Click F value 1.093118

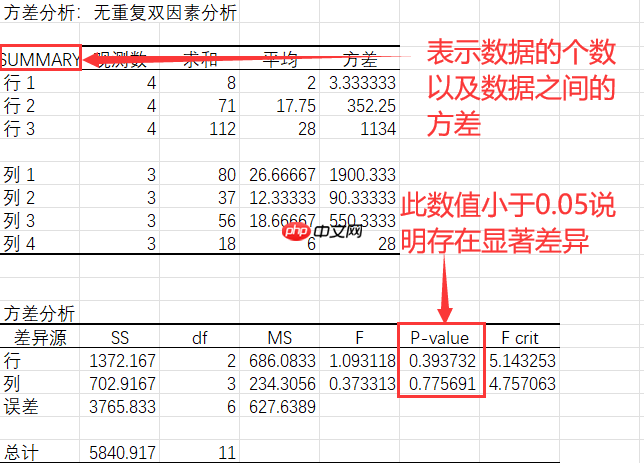tap(362, 361)
